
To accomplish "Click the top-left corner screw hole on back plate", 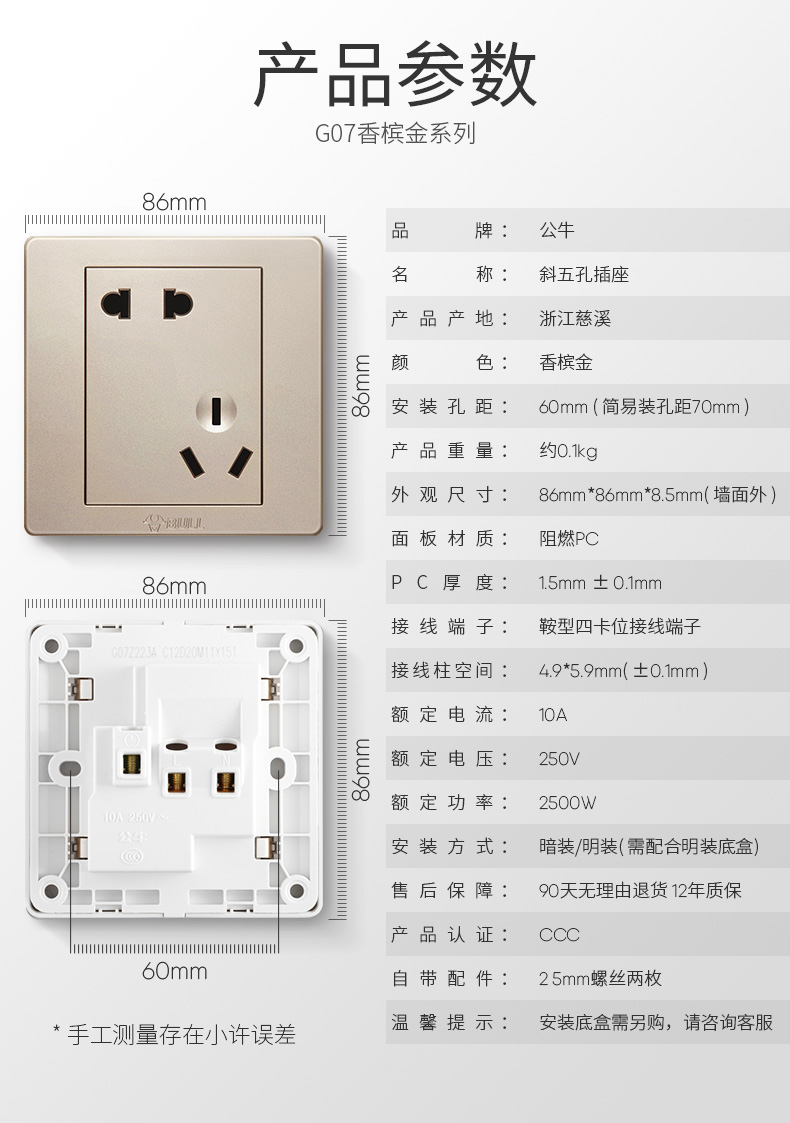I will click(52, 647).
